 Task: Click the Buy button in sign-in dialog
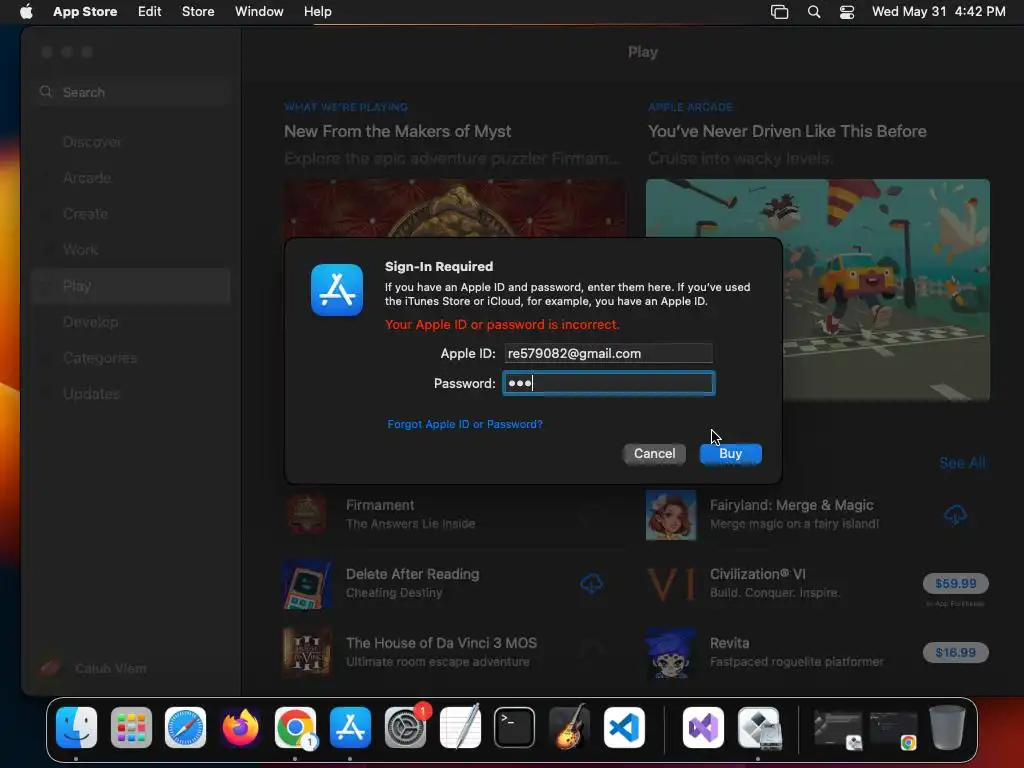pyautogui.click(x=730, y=454)
